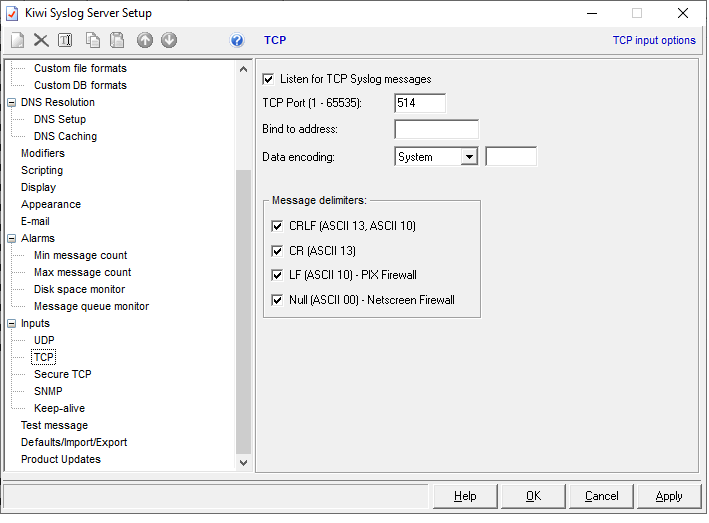Image resolution: width=709 pixels, height=523 pixels.
Task: Open the Appearance settings
Action: click(51, 204)
